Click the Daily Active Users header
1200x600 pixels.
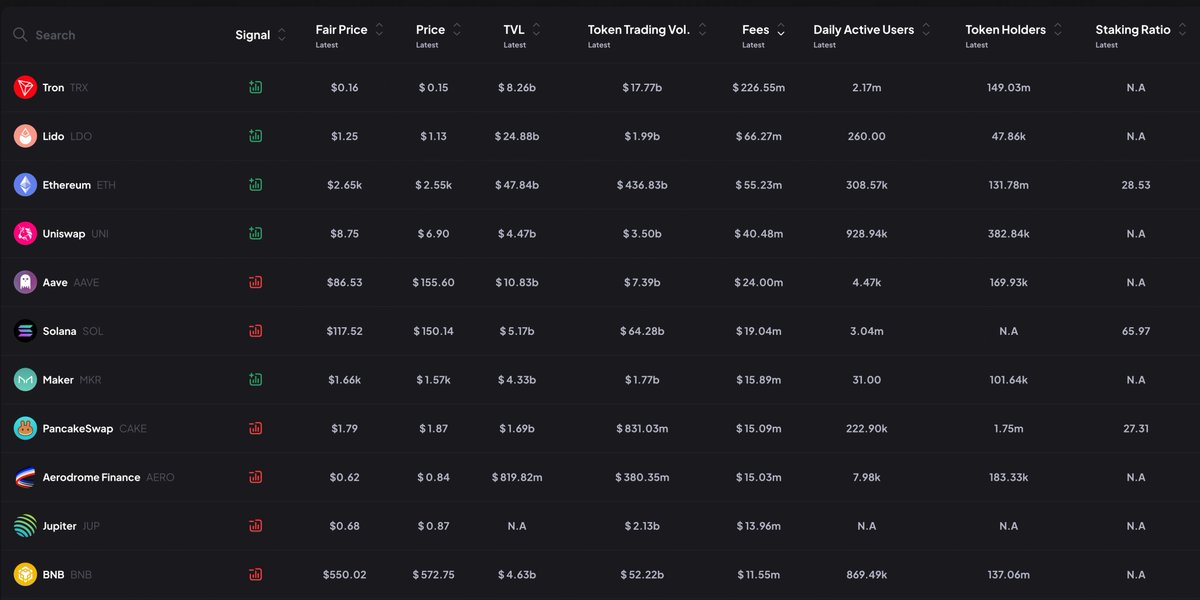[x=863, y=30]
